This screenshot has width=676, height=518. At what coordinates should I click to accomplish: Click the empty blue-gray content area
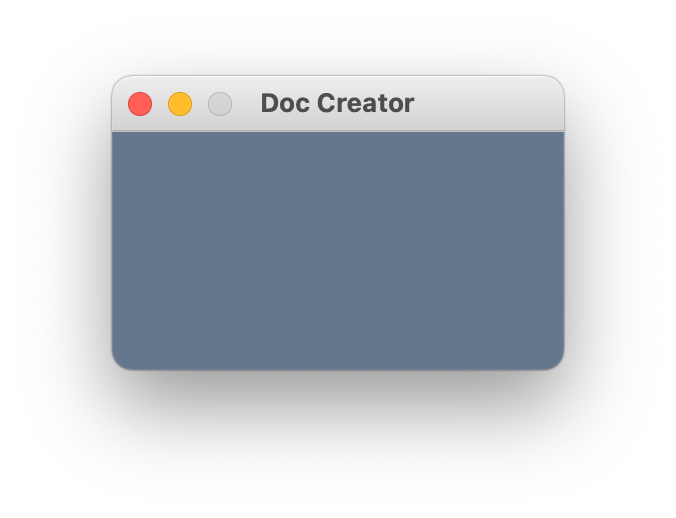point(338,250)
